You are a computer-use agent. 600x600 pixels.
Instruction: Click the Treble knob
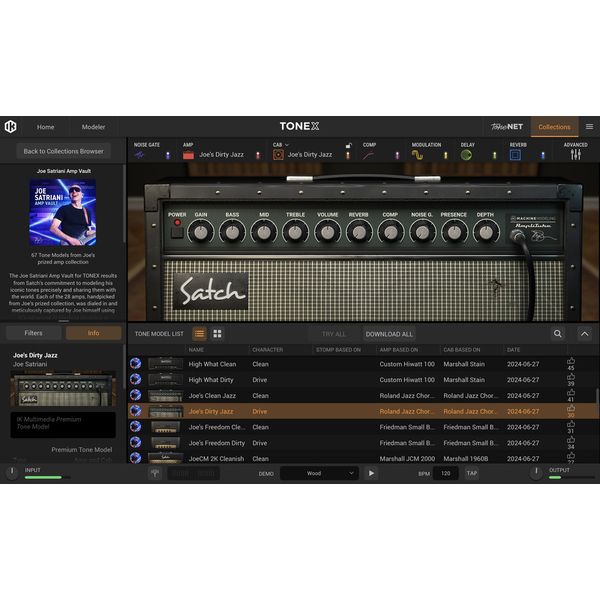(295, 232)
